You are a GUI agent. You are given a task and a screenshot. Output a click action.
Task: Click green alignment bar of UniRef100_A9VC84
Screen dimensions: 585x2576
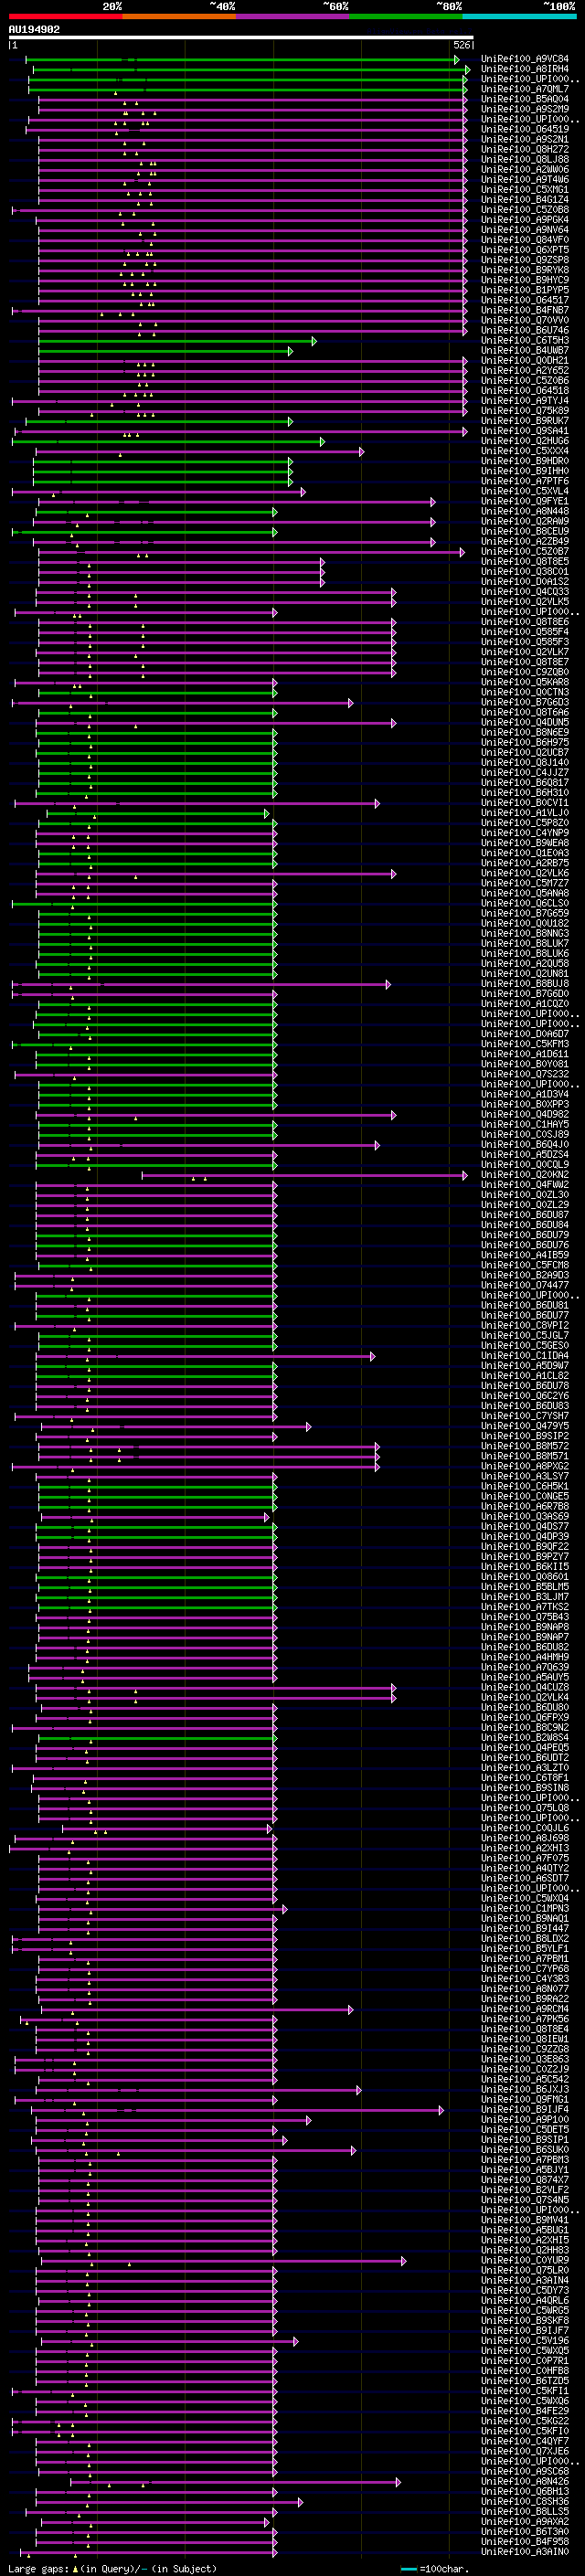[x=242, y=60]
